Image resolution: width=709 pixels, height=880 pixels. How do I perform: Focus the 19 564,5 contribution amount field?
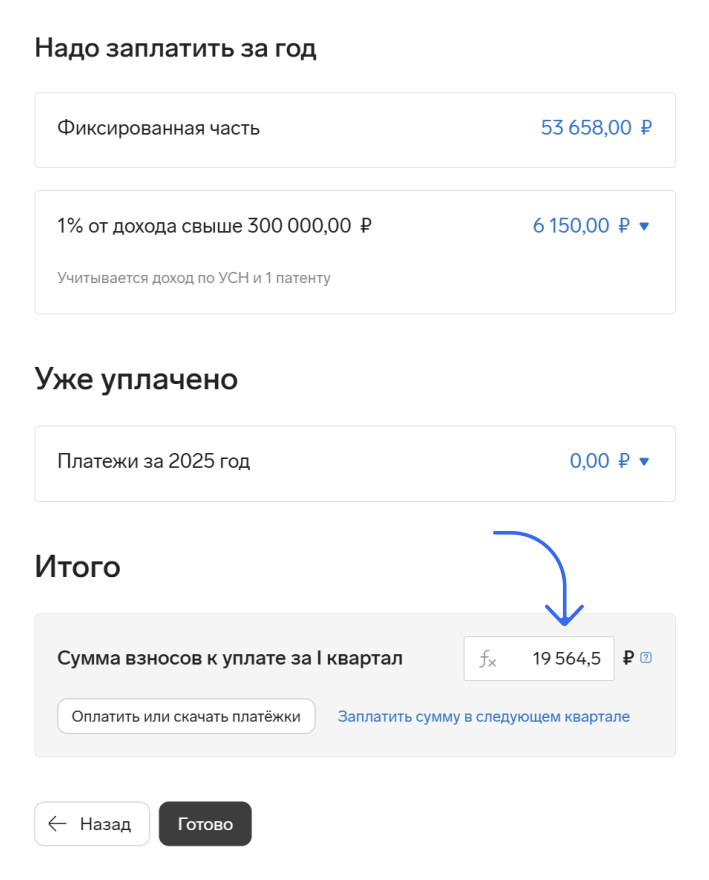[539, 658]
